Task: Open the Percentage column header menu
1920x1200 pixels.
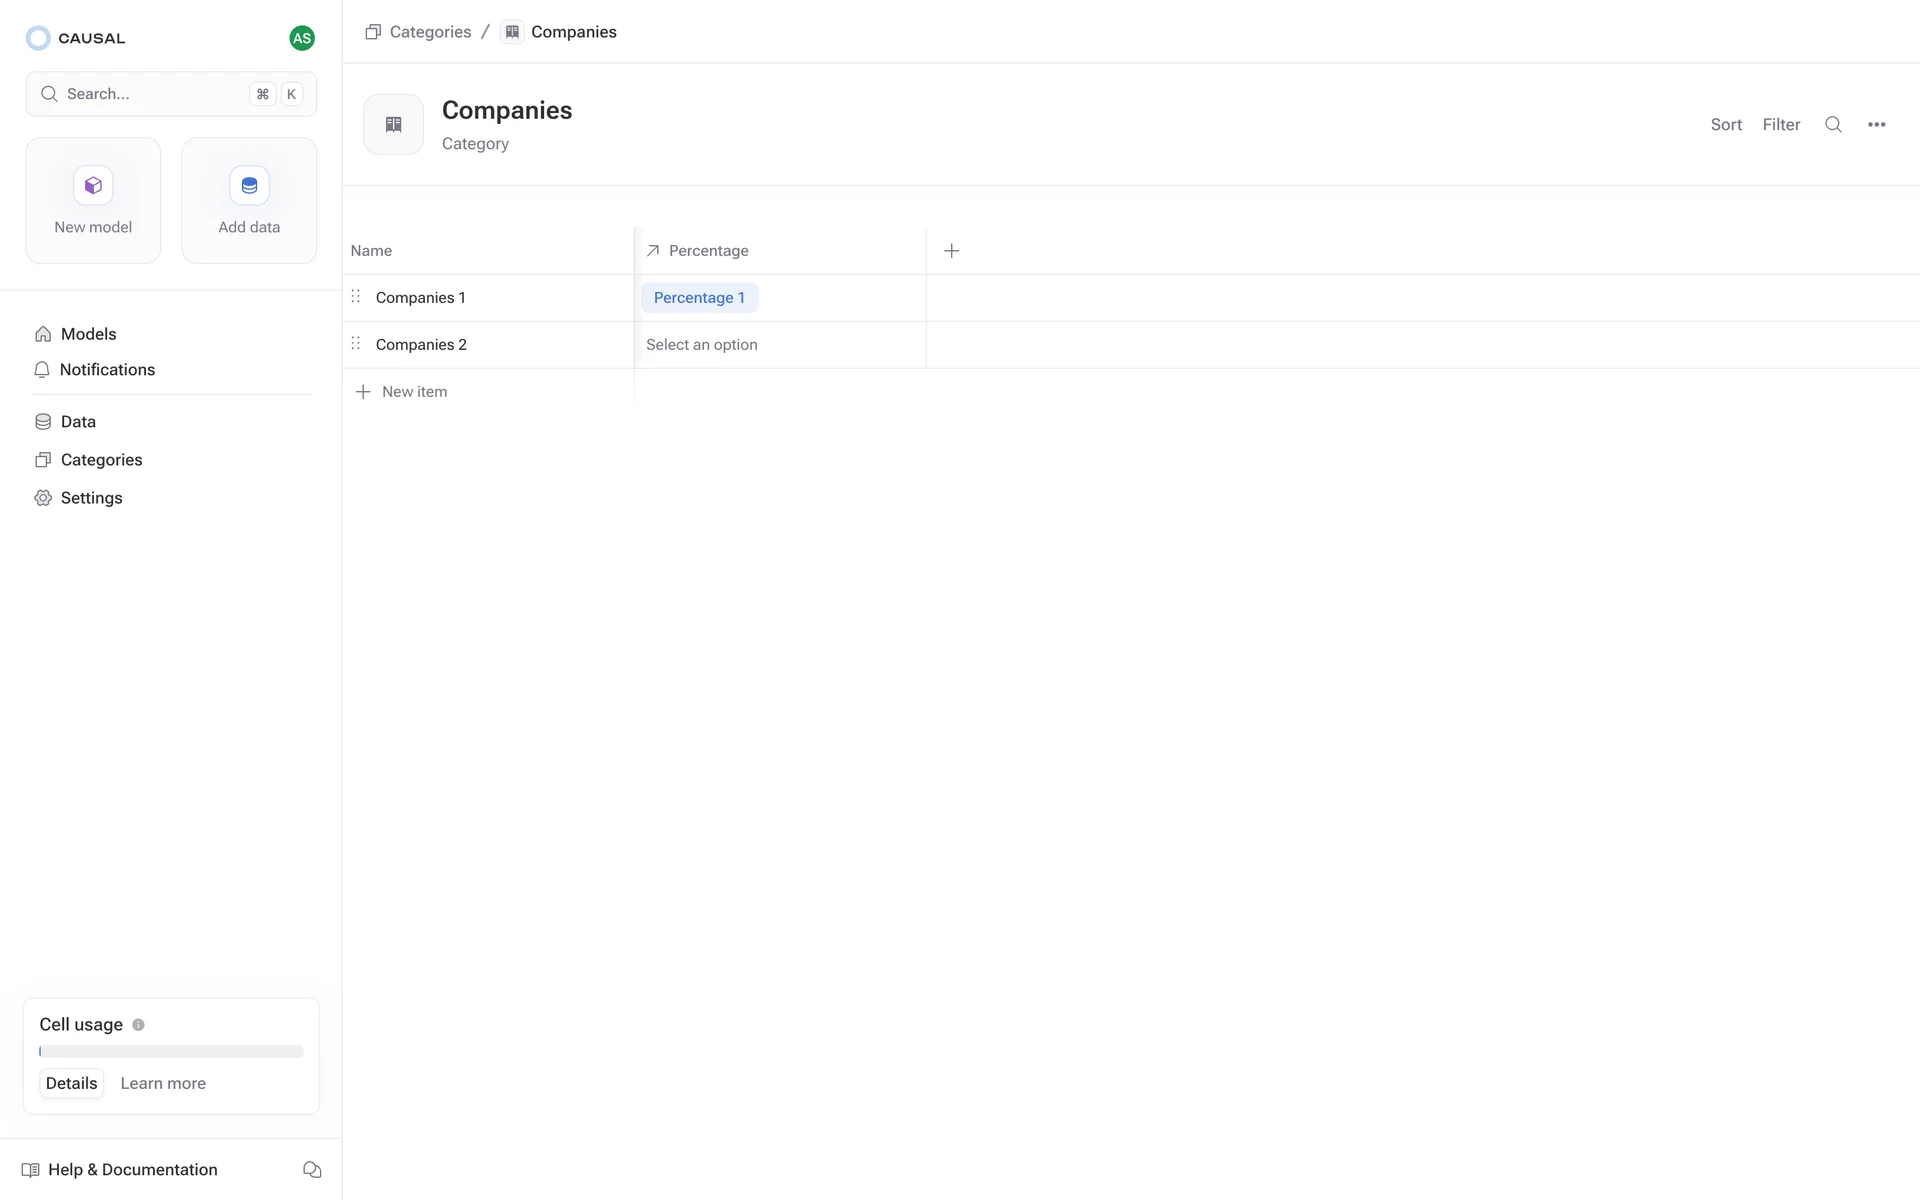Action: coord(708,251)
